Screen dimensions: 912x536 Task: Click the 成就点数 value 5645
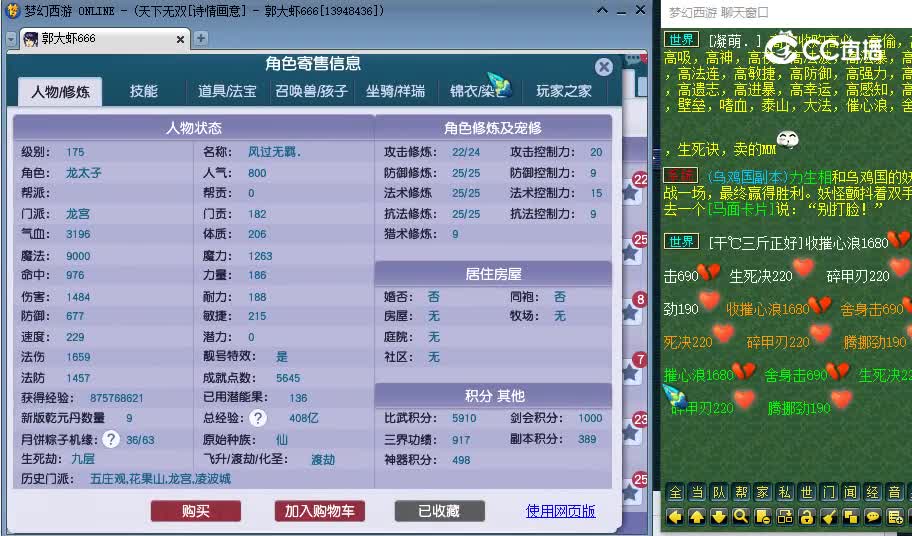(x=288, y=378)
